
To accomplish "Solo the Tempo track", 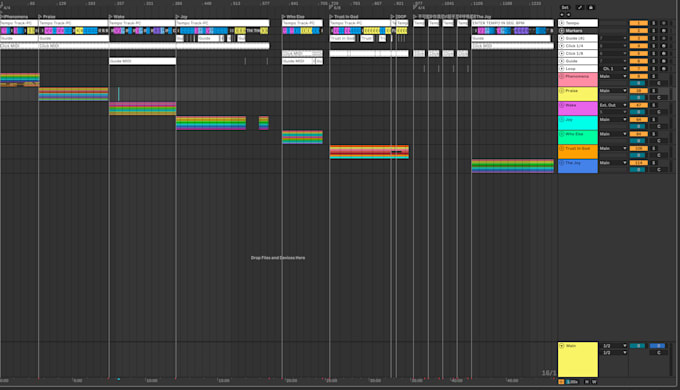I will pyautogui.click(x=654, y=23).
